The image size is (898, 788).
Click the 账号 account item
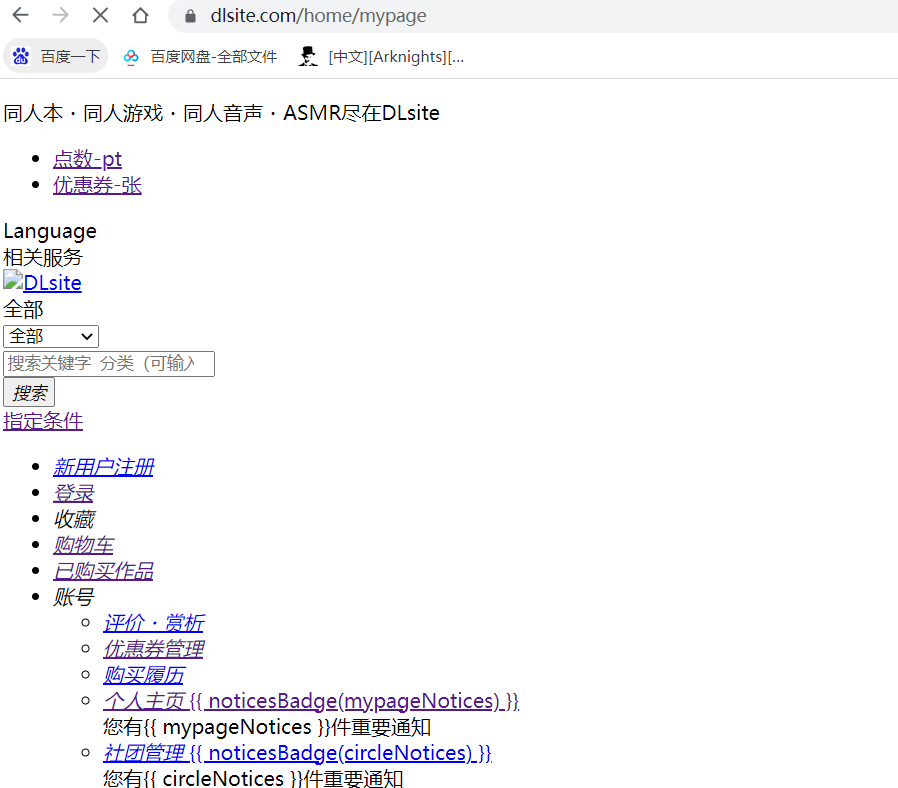pyautogui.click(x=73, y=597)
